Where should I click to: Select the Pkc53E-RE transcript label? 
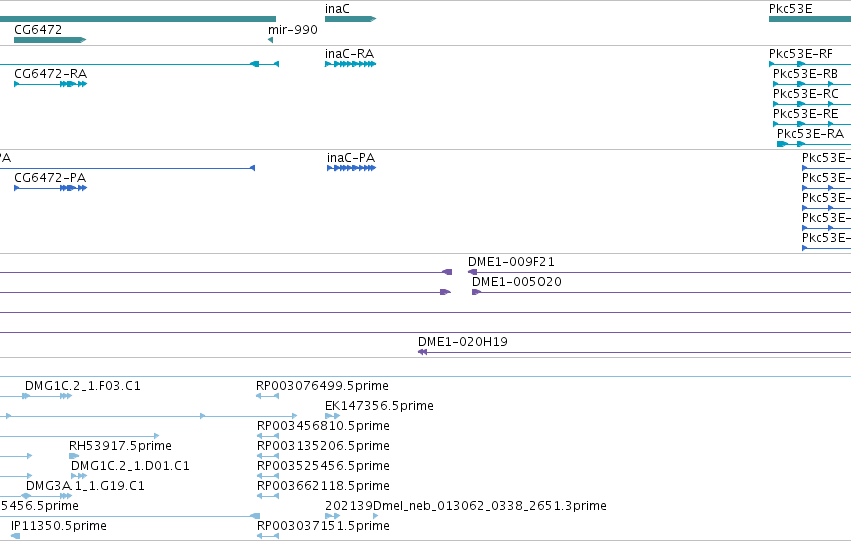[x=805, y=114]
